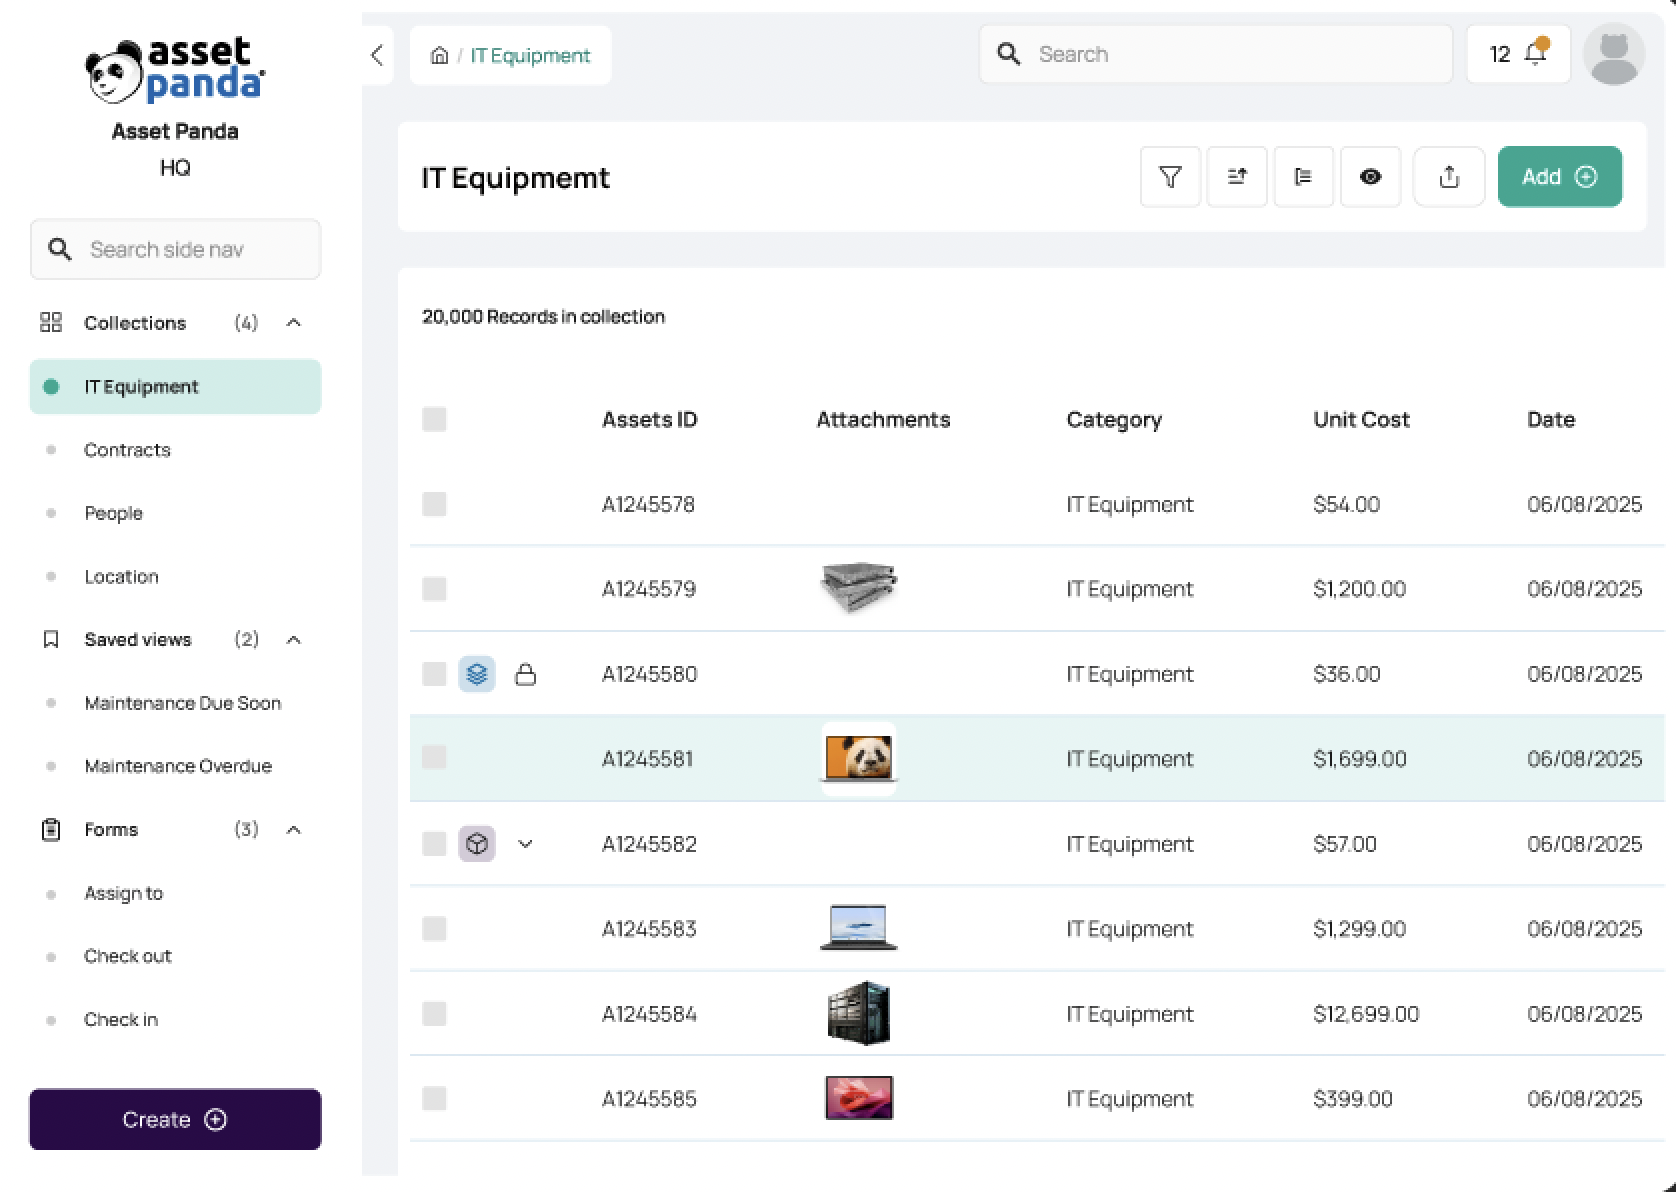Click the Create button in sidebar
This screenshot has height=1192, width=1676.
175,1120
